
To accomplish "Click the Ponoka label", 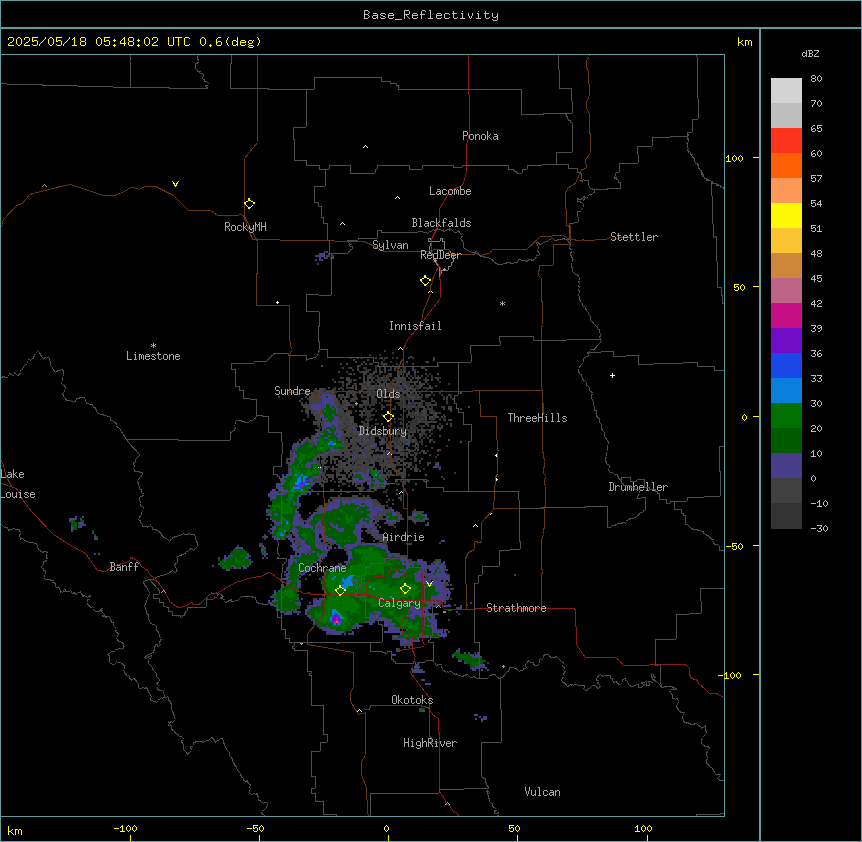I will 480,136.
